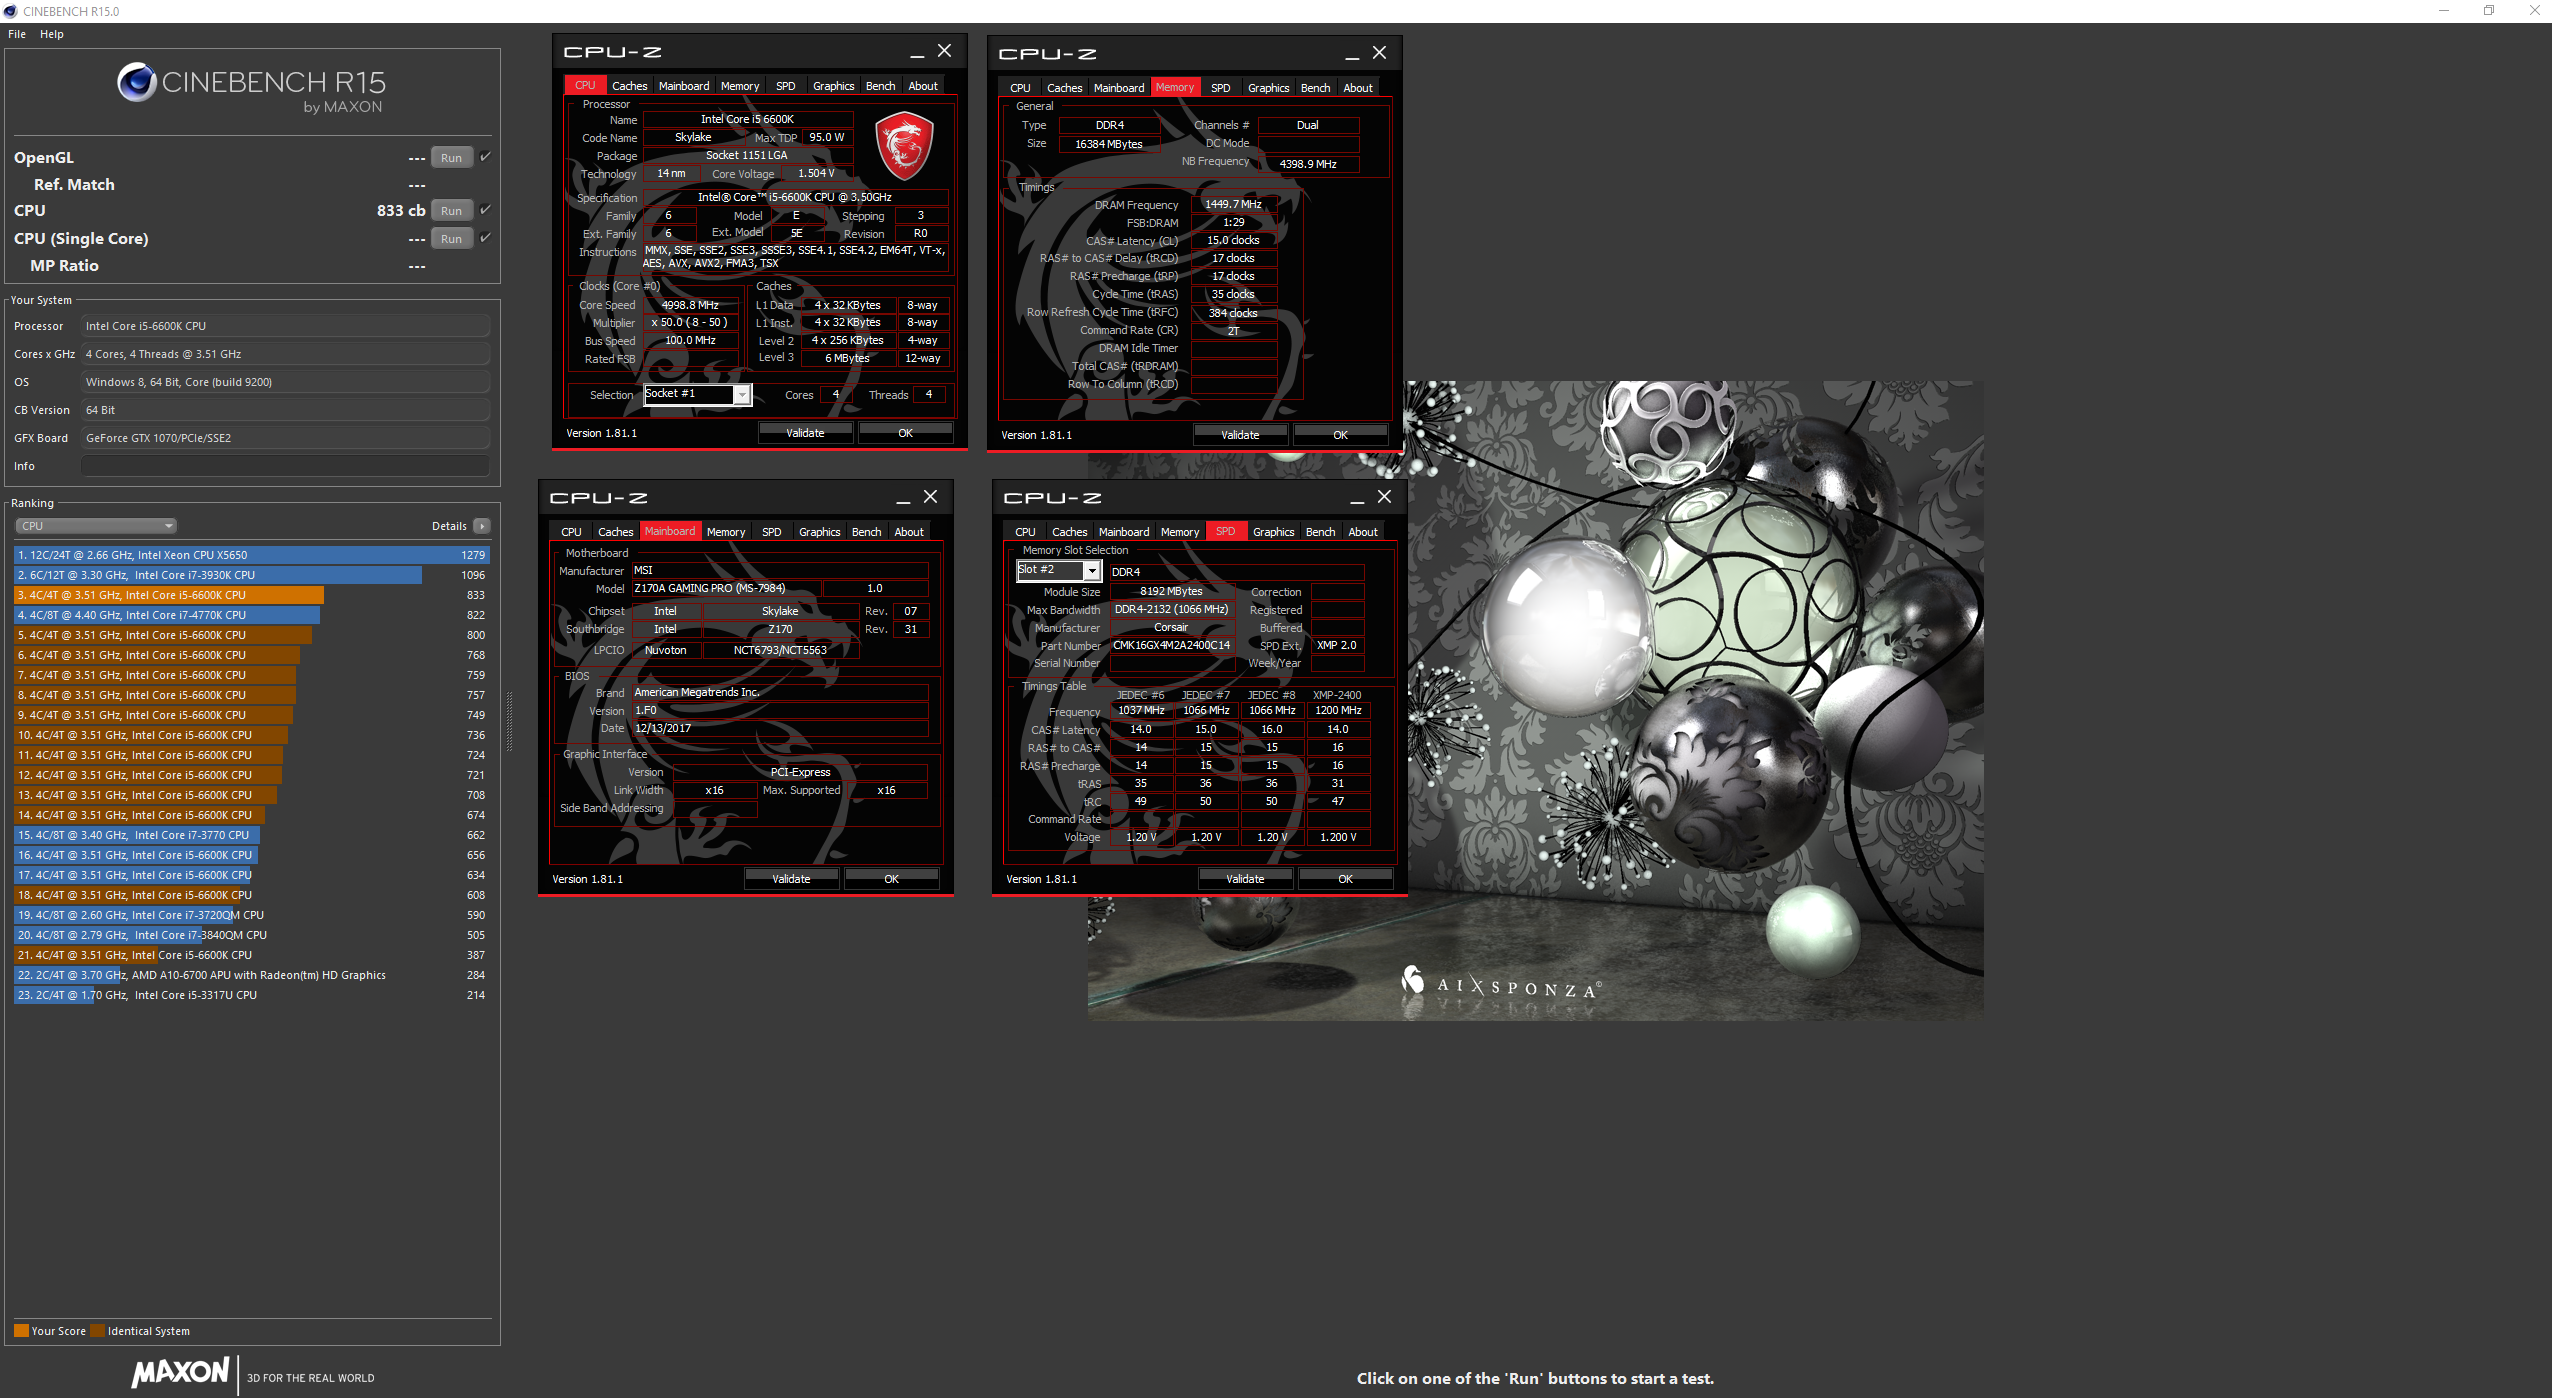This screenshot has width=2552, height=1398.
Task: Toggle the CPU test checkbox
Action: [x=485, y=210]
